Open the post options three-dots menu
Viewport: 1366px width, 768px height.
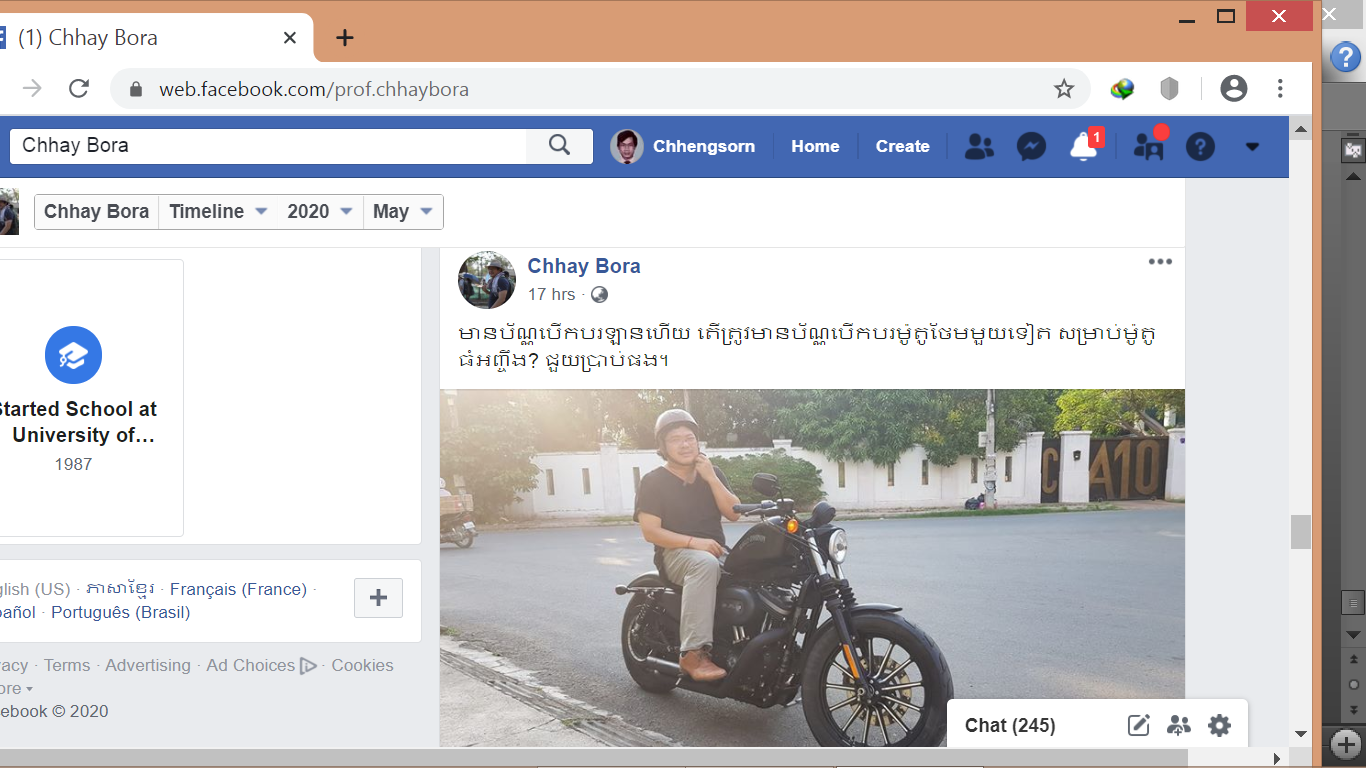click(x=1160, y=262)
